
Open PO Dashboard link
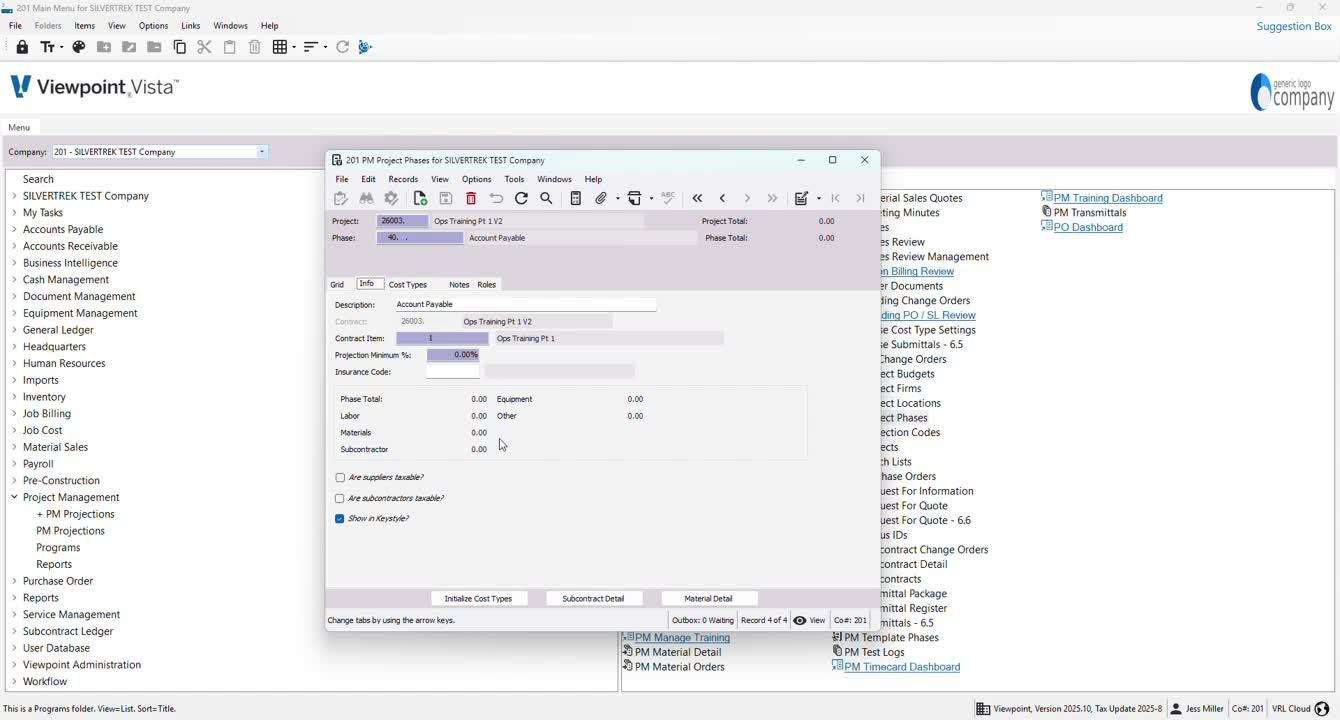1088,227
